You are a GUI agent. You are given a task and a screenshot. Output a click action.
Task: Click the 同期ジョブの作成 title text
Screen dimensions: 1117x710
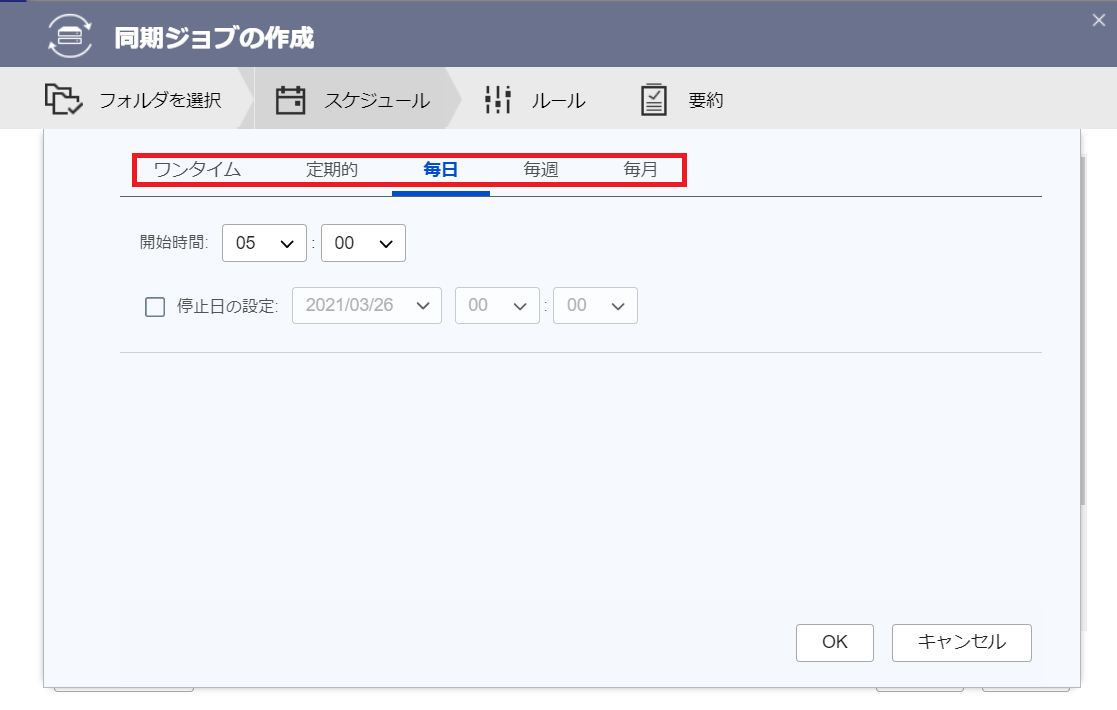(214, 38)
